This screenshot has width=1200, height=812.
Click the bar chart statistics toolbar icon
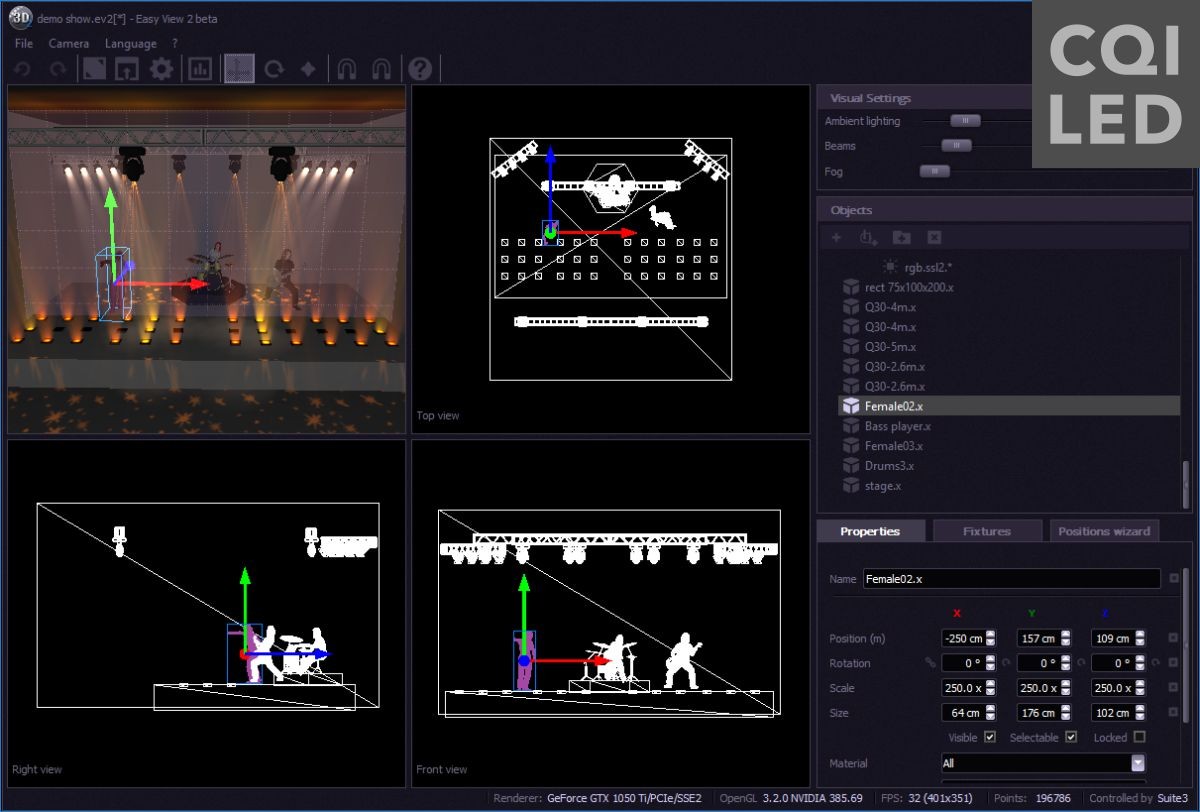click(x=200, y=69)
